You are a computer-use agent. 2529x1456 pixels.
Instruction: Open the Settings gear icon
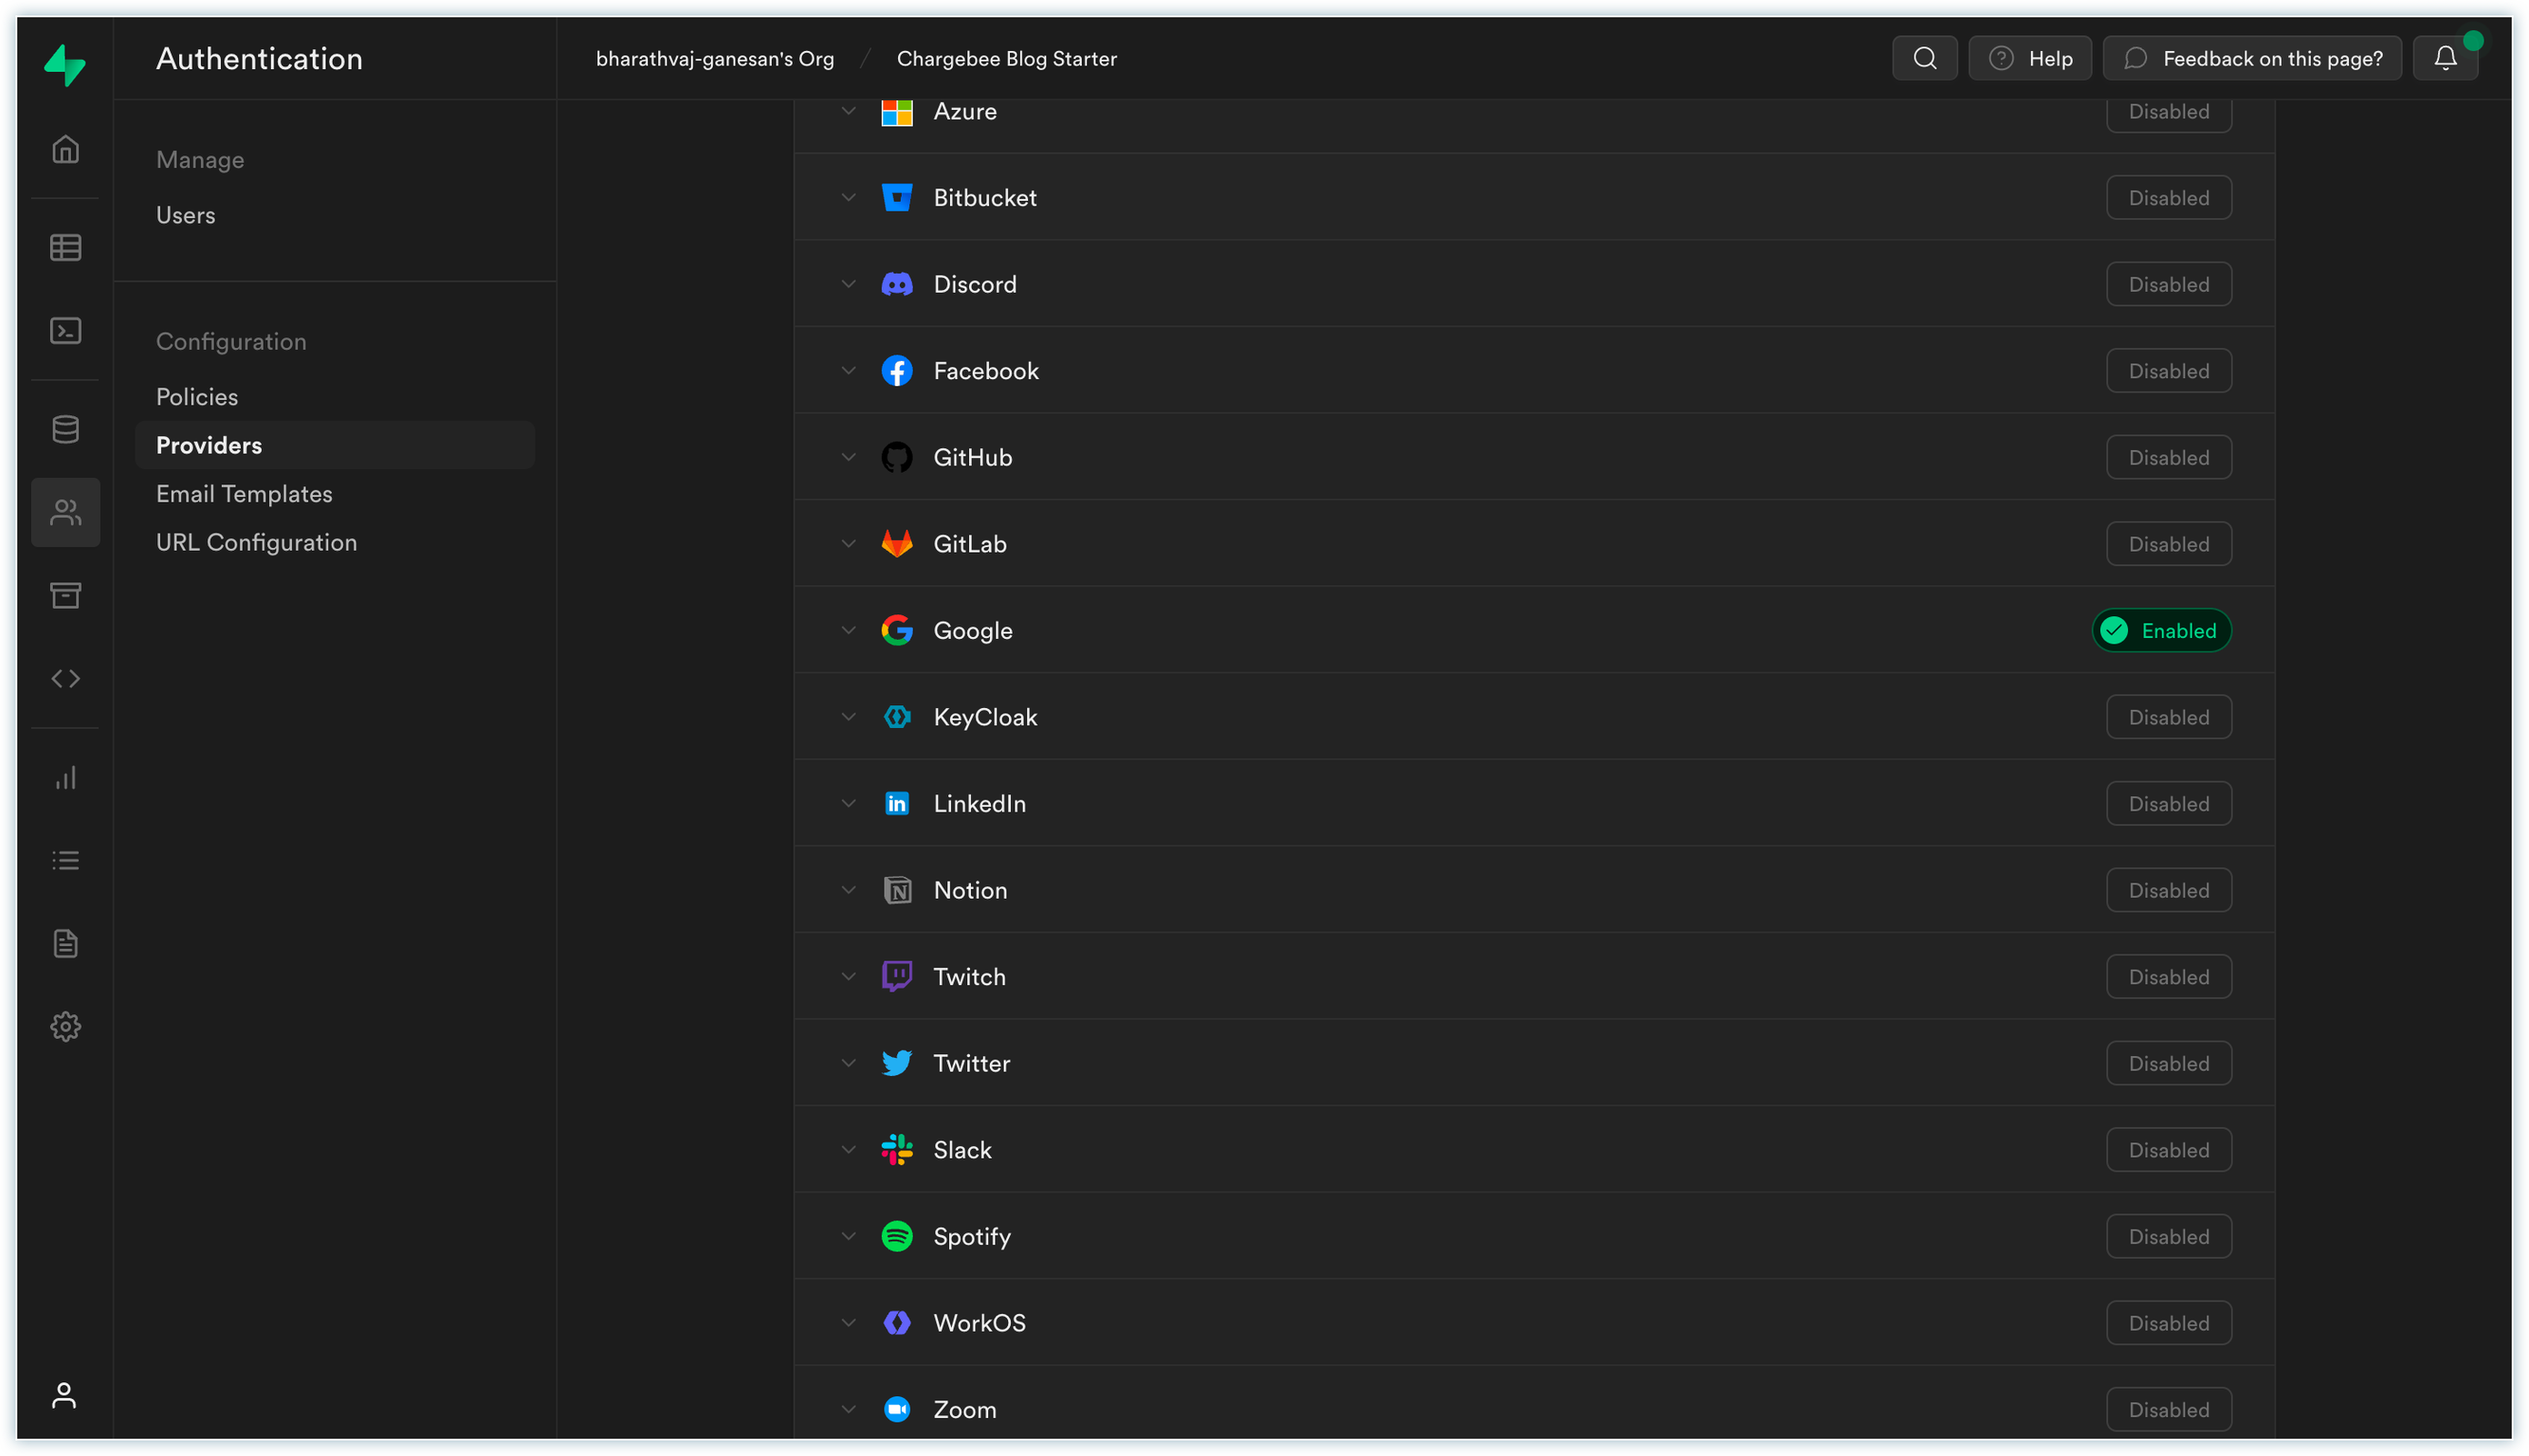(x=65, y=1026)
